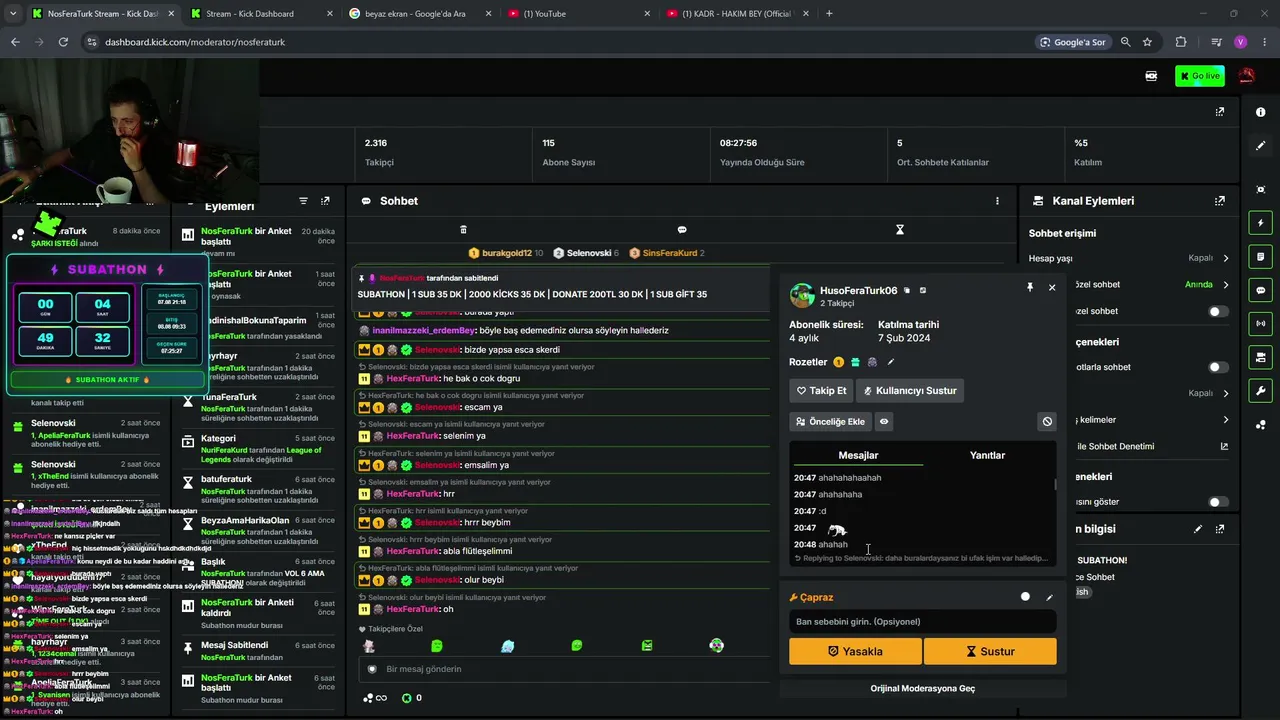Open the Sohbet panel three-dot menu
Screen dimensions: 1280x720
[997, 201]
